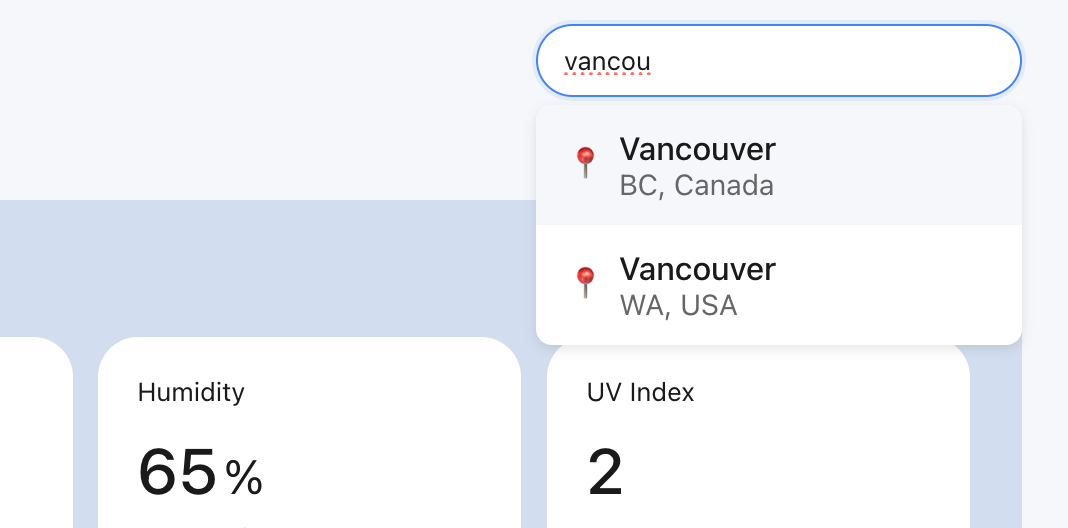Click the percent sign next to 65
1068x528 pixels.
click(245, 477)
